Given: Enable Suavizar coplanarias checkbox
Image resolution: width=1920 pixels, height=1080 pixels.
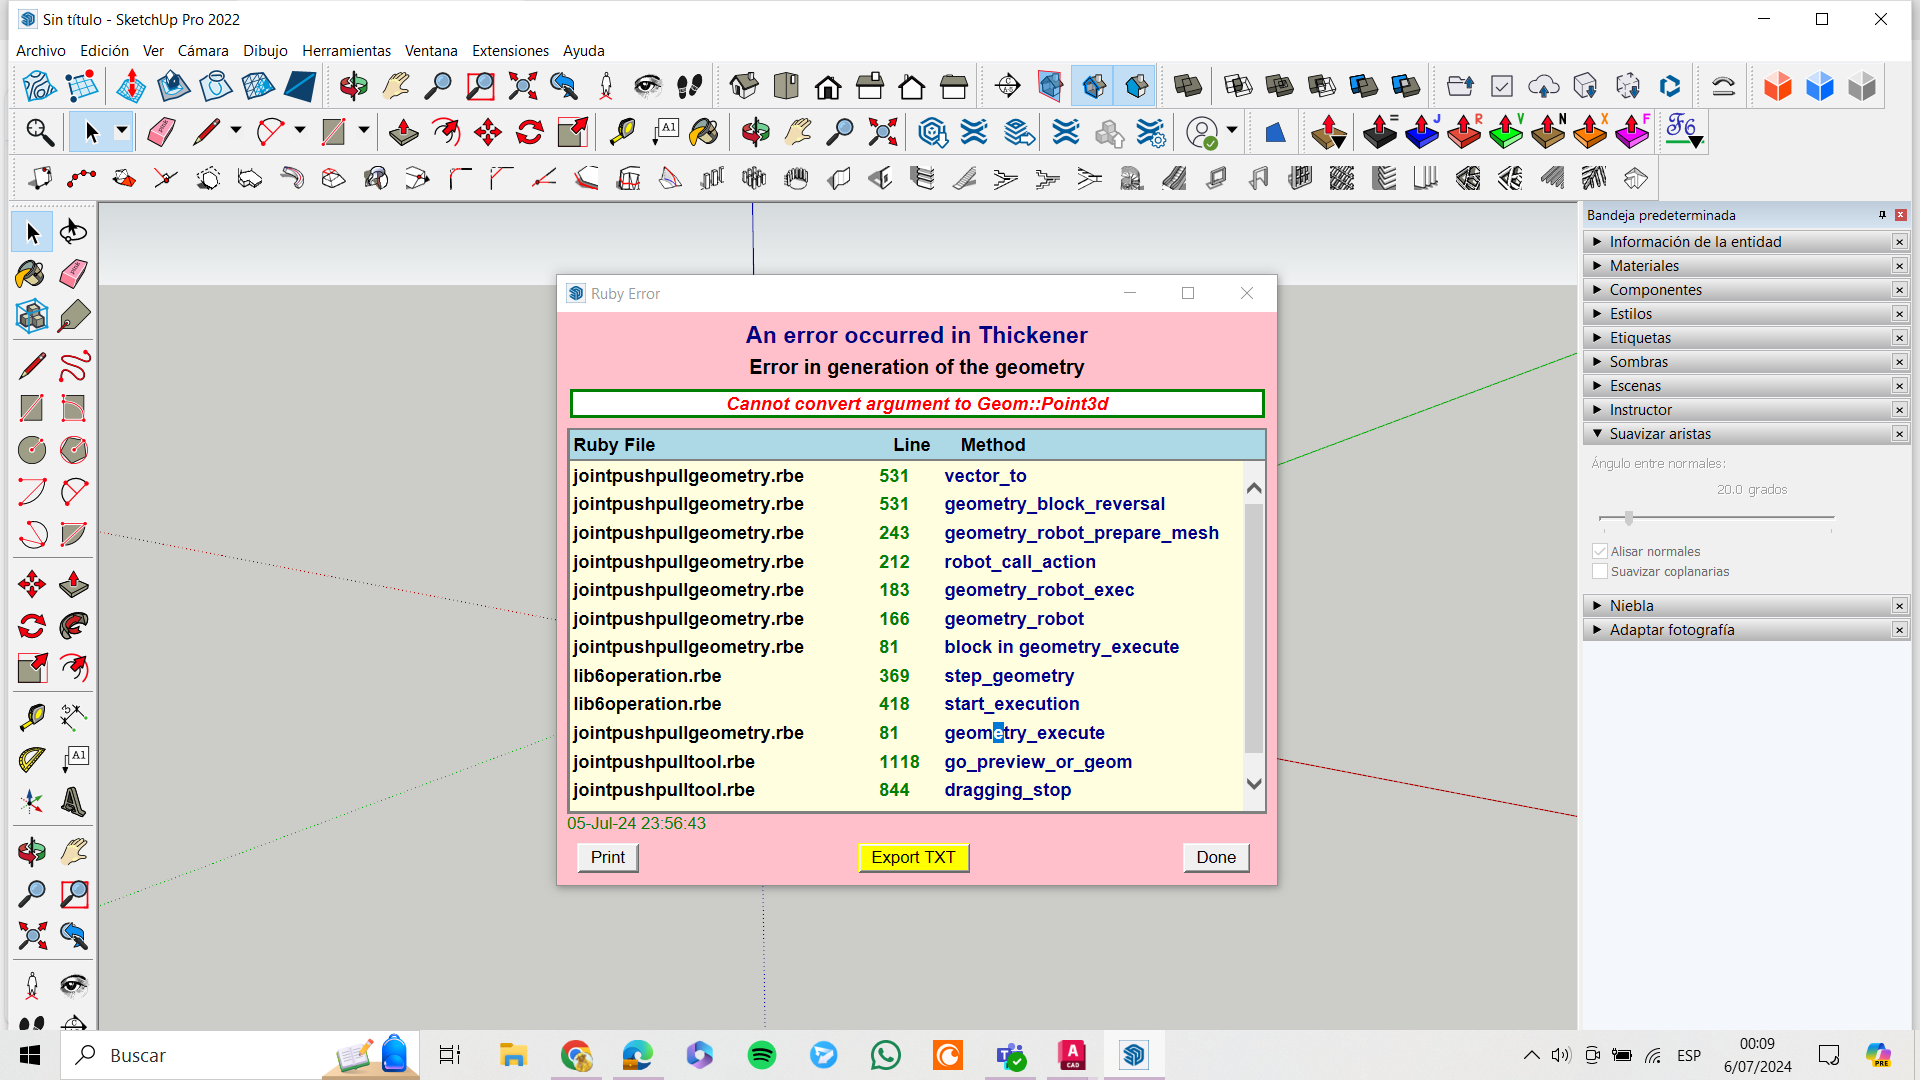Looking at the screenshot, I should pos(1600,571).
